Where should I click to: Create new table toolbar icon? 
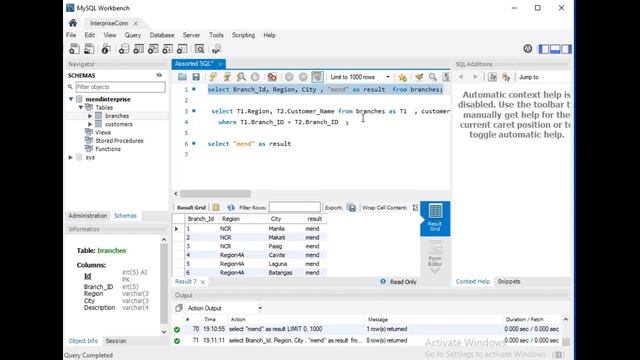[138, 49]
